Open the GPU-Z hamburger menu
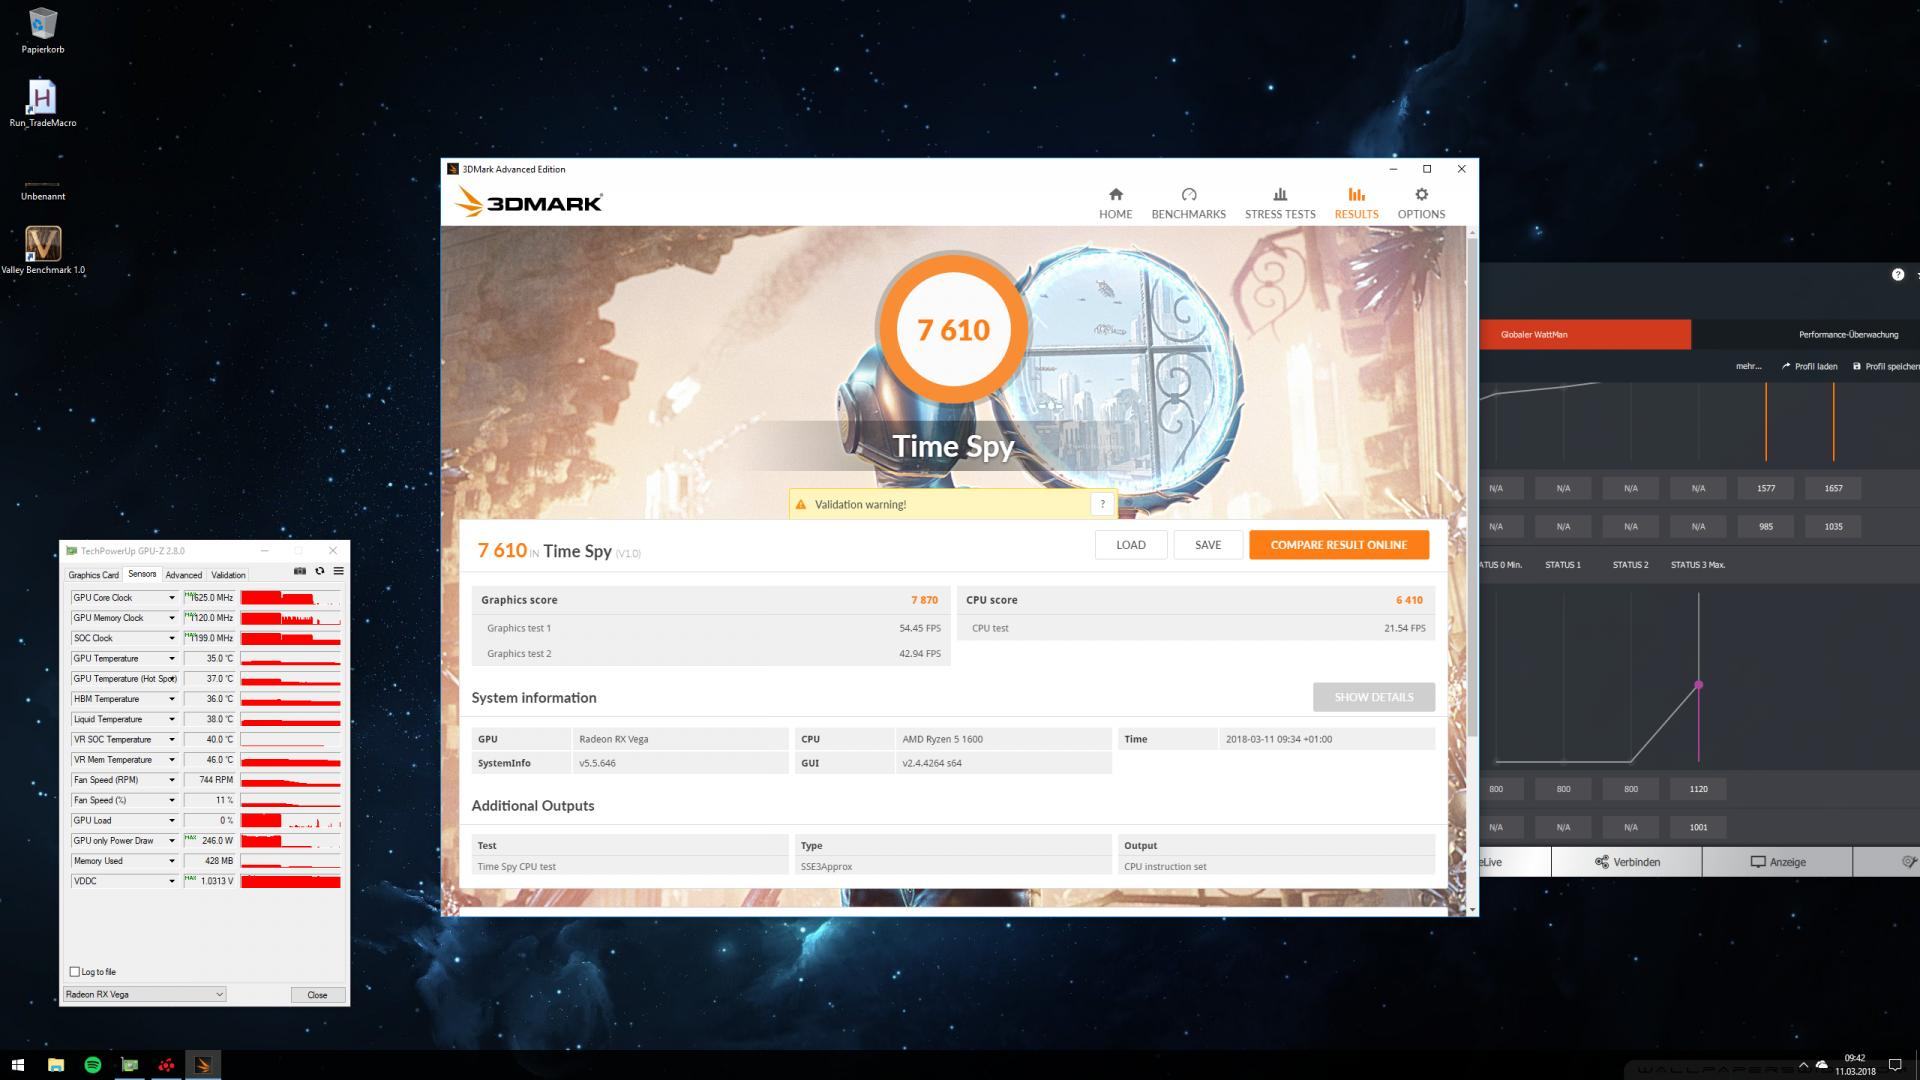Image resolution: width=1920 pixels, height=1080 pixels. point(338,571)
